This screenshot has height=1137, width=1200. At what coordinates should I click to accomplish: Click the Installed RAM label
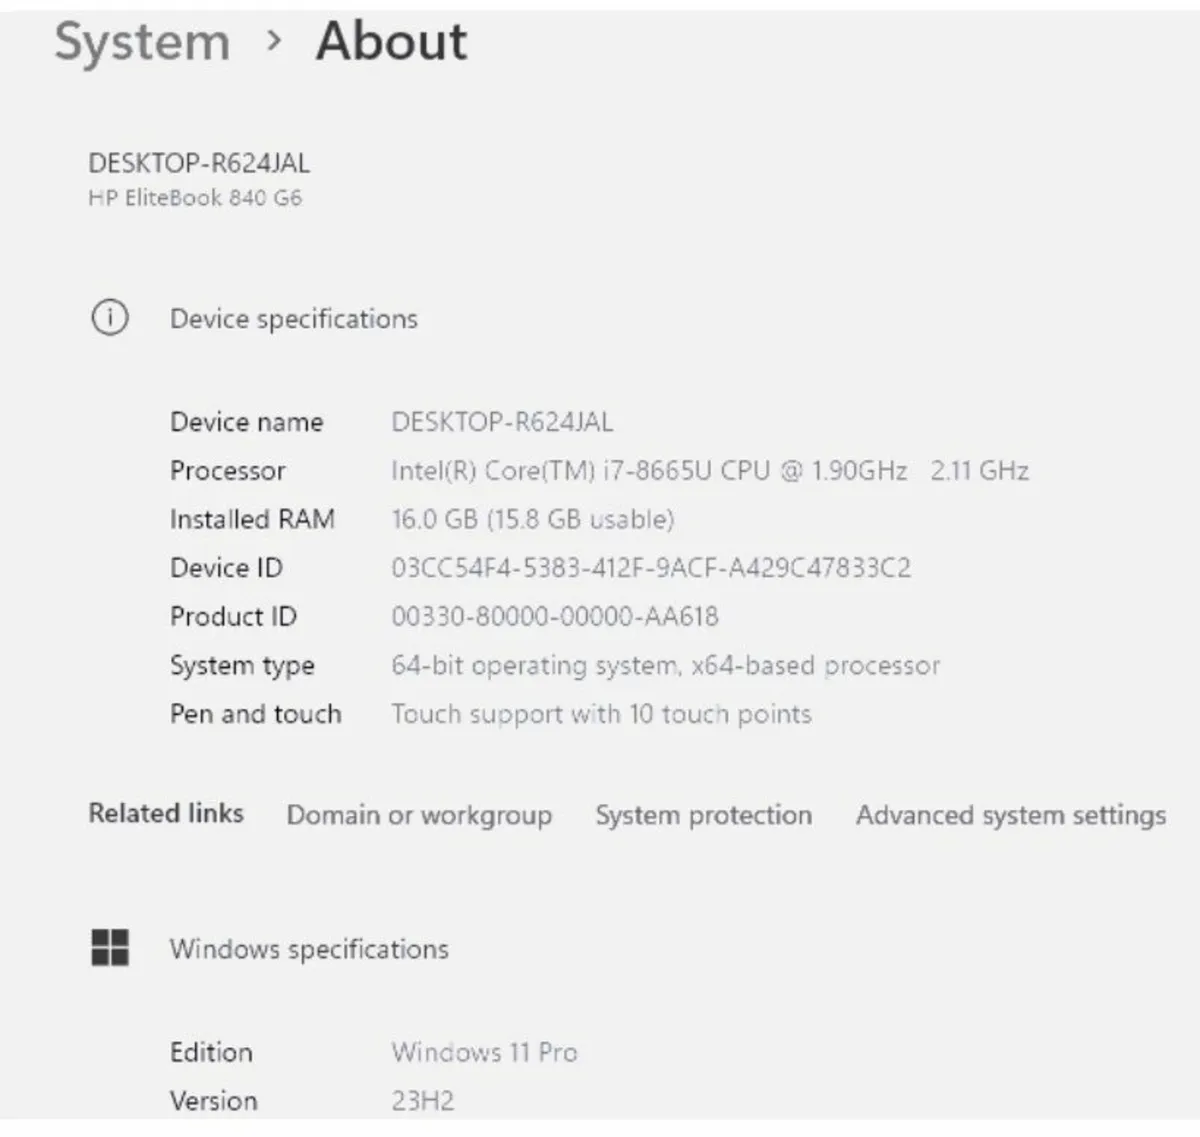[x=252, y=520]
